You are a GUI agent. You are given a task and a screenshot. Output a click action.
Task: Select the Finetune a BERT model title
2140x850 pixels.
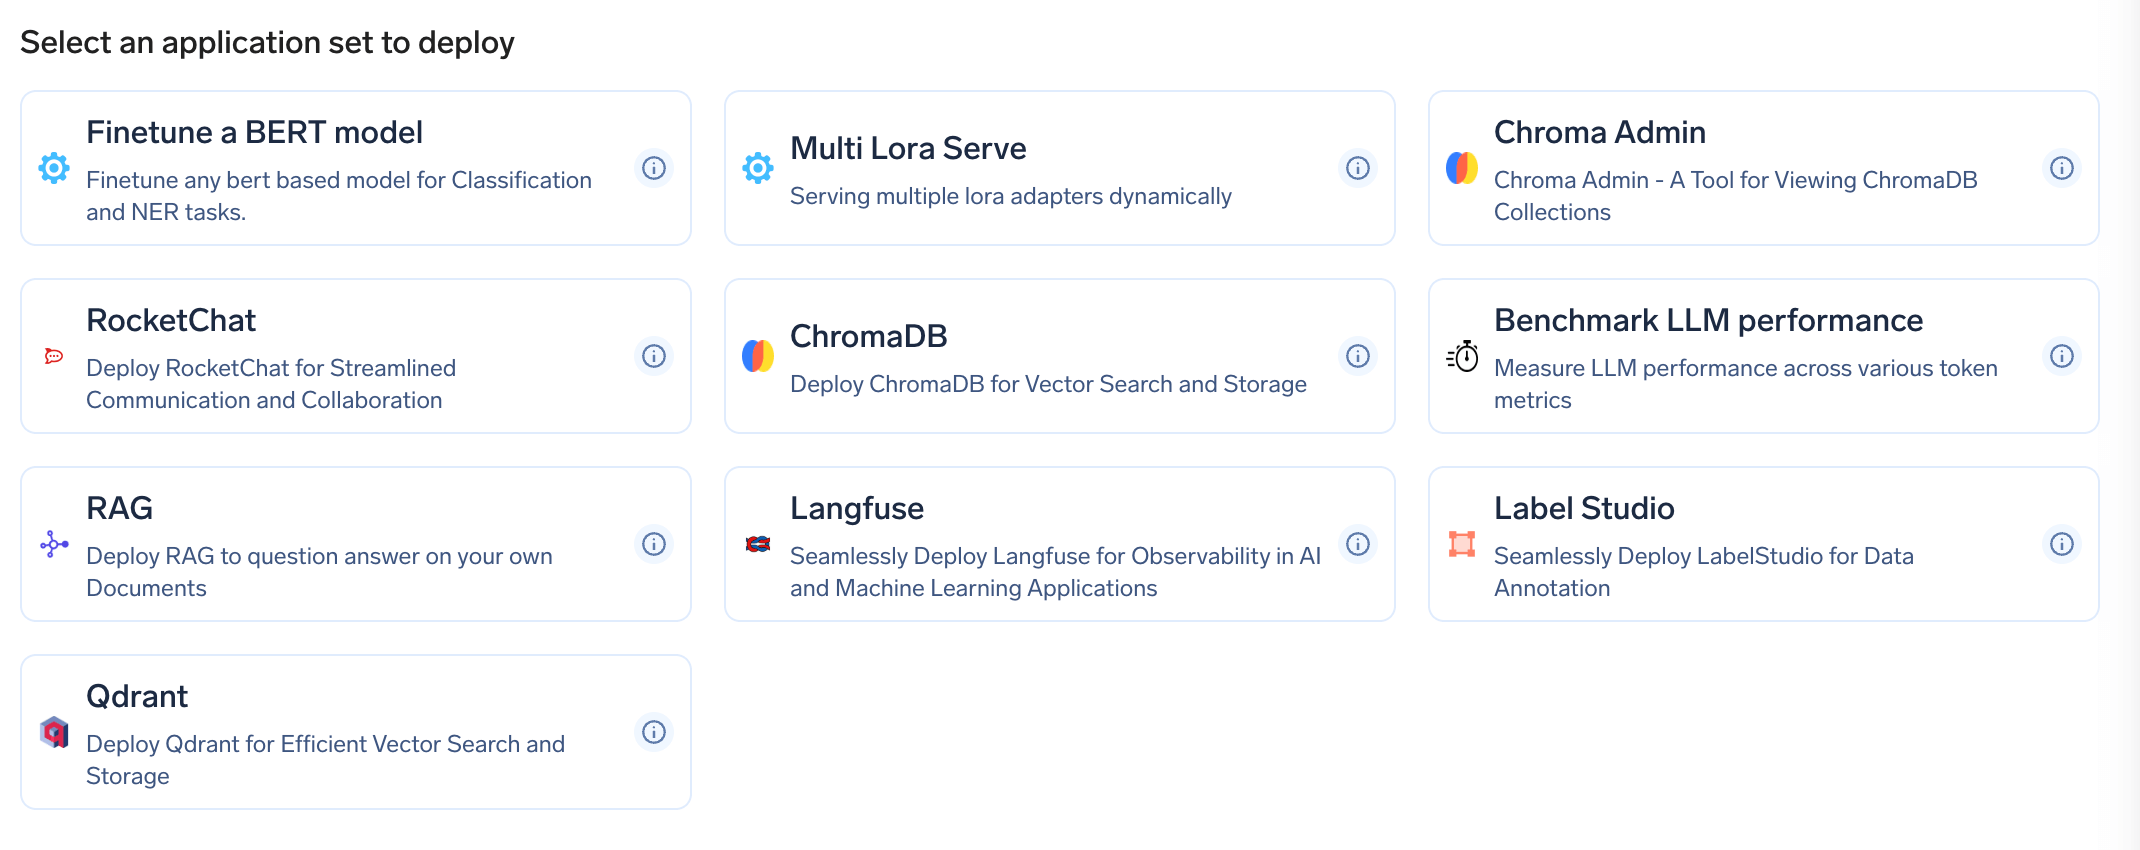pyautogui.click(x=254, y=132)
